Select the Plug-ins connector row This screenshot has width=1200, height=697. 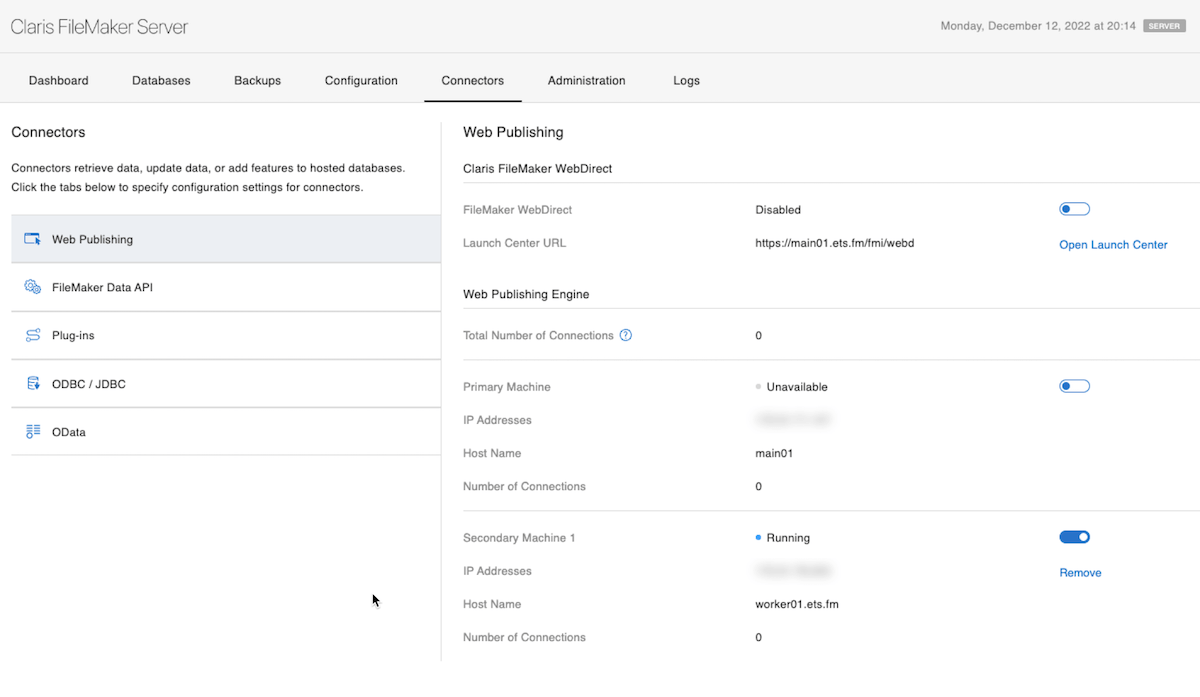[x=226, y=336]
